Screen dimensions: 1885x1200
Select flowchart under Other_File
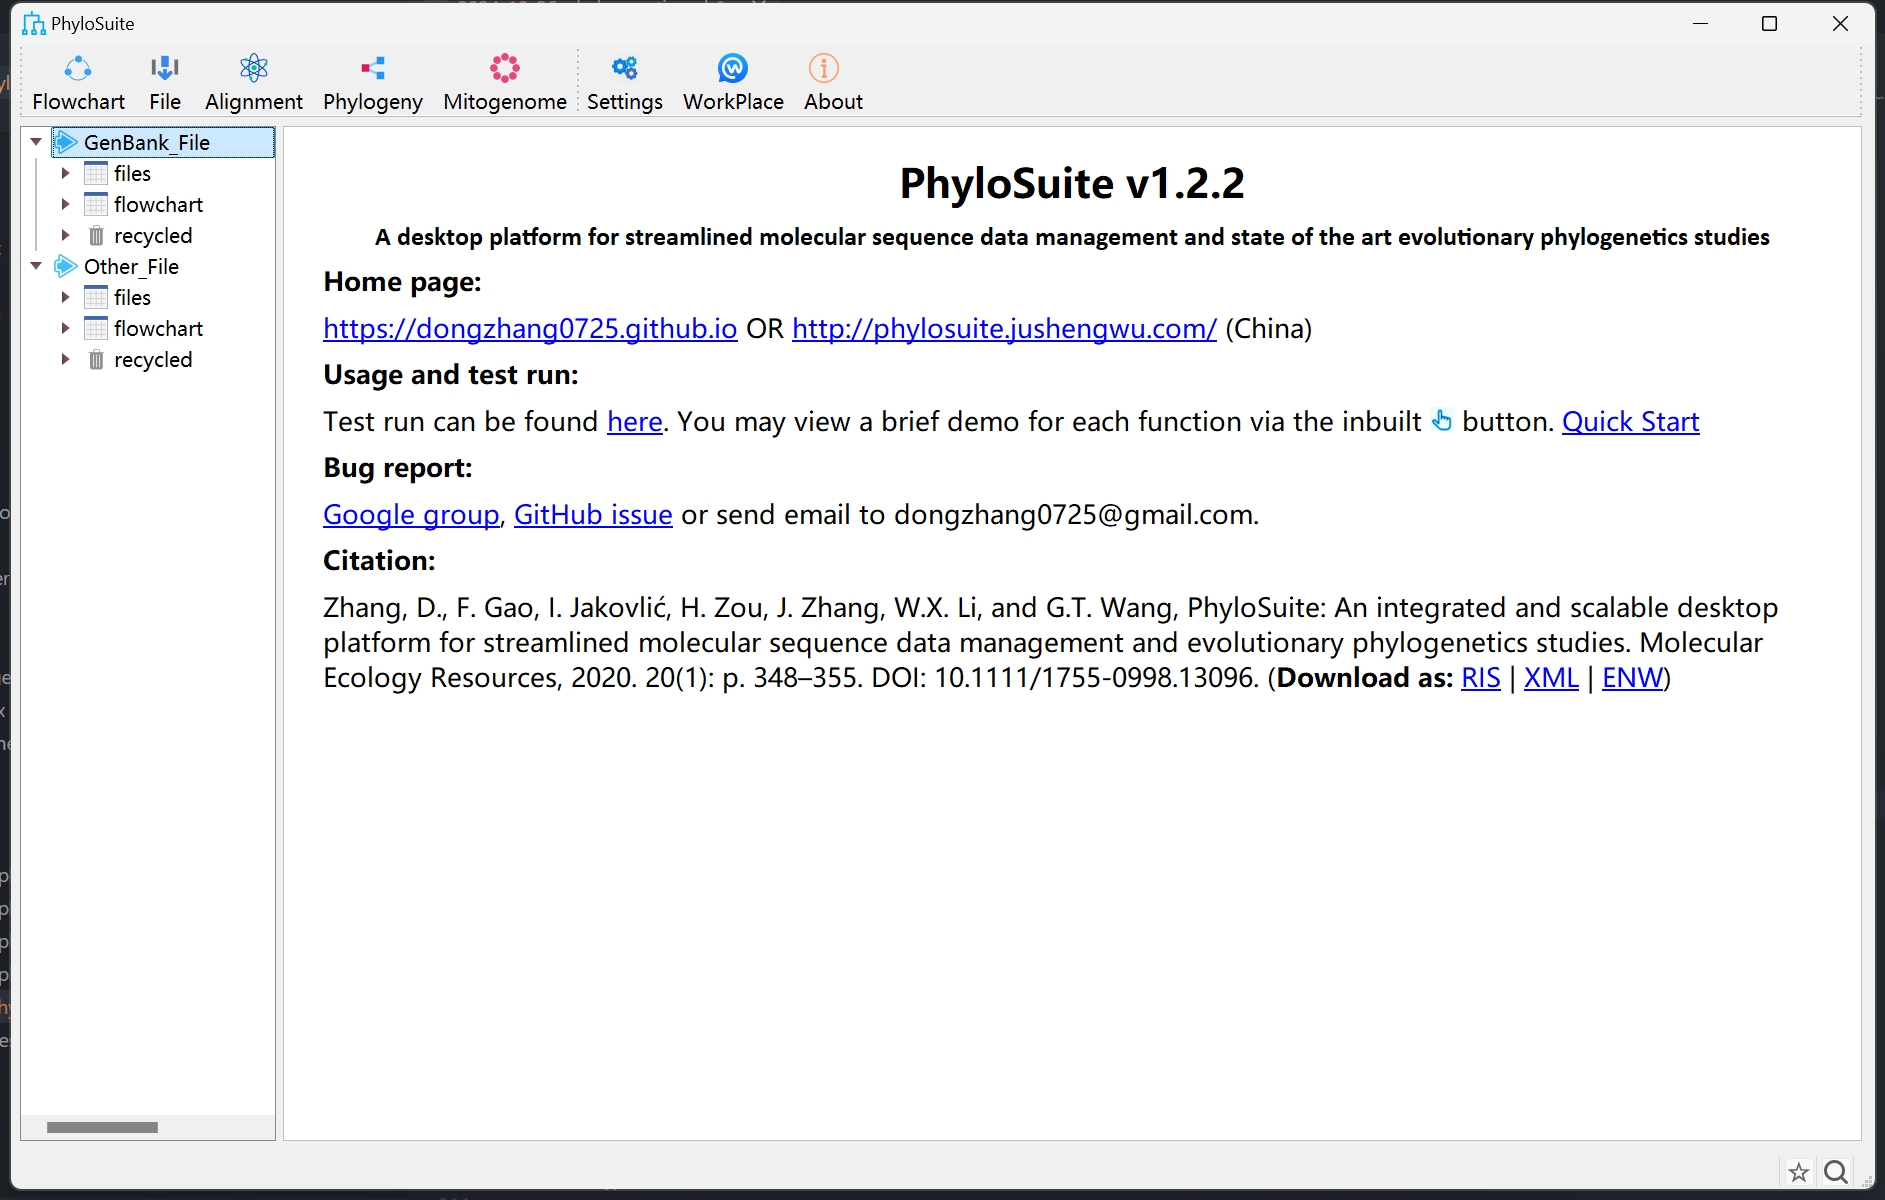158,329
